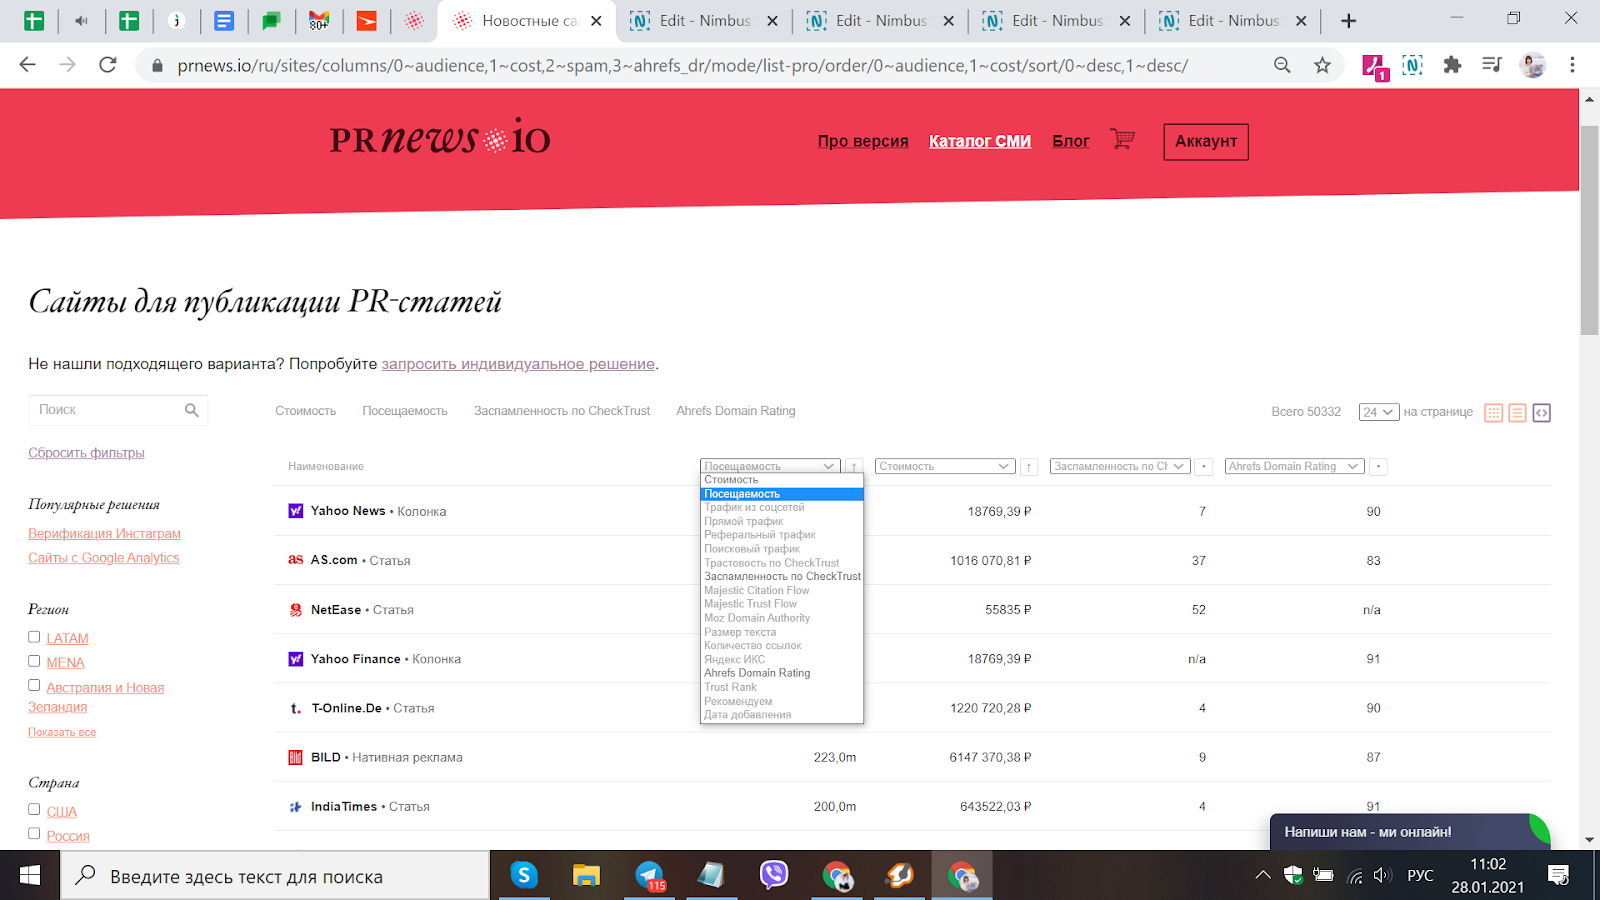Click запросить индивидуальное решение link
This screenshot has height=900, width=1600.
click(x=518, y=364)
